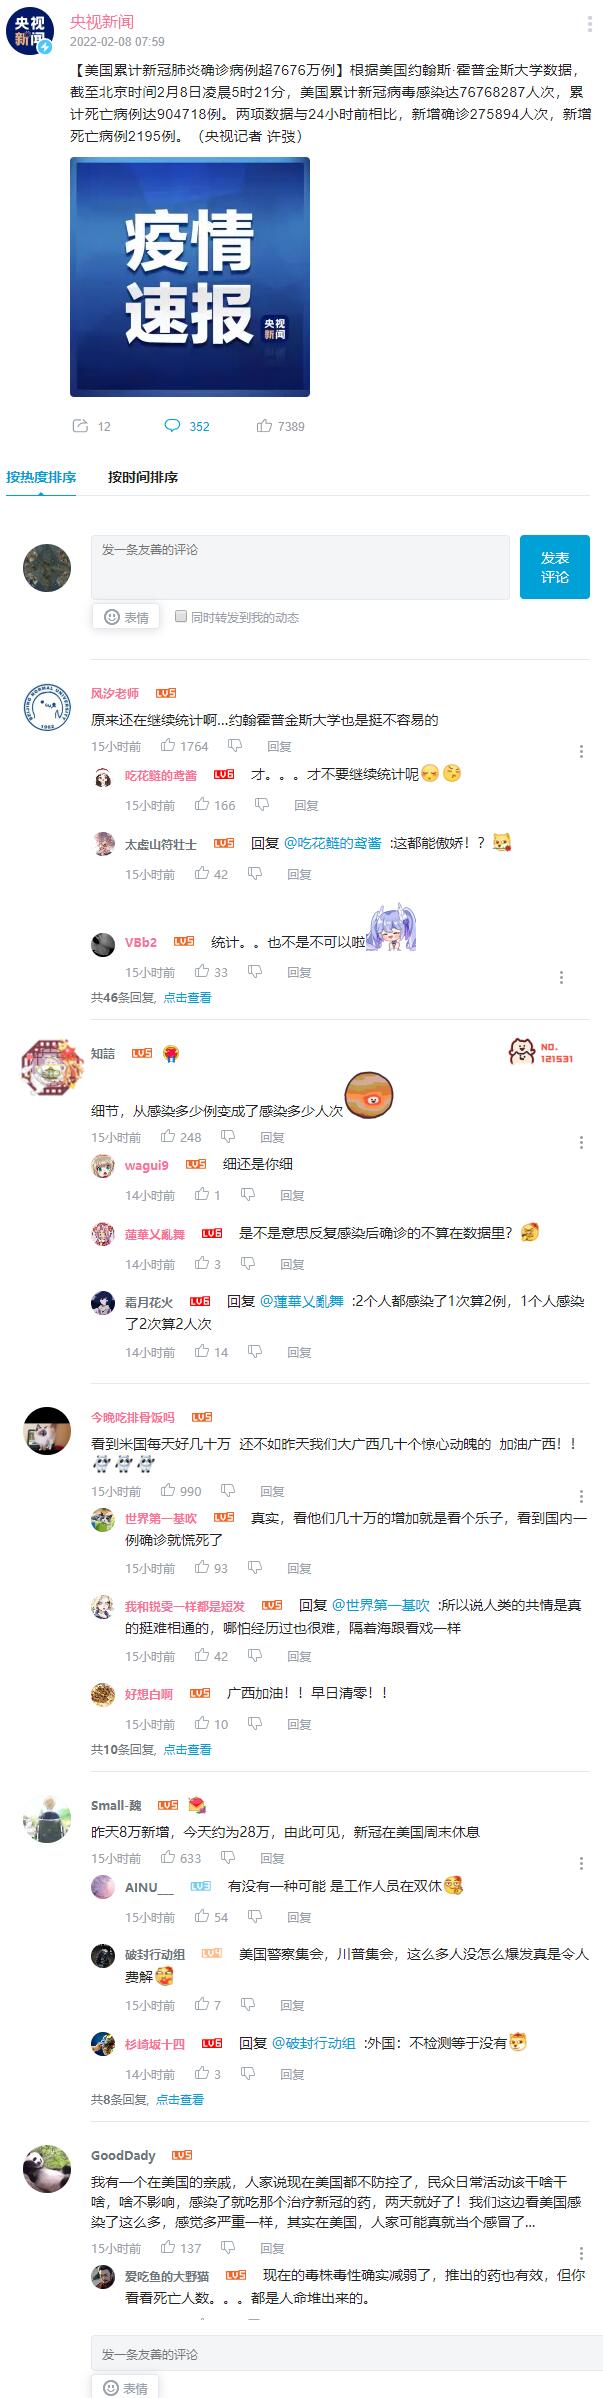This screenshot has width=603, height=2398.
Task: Dislike 风汐老师's comment
Action: tap(235, 745)
